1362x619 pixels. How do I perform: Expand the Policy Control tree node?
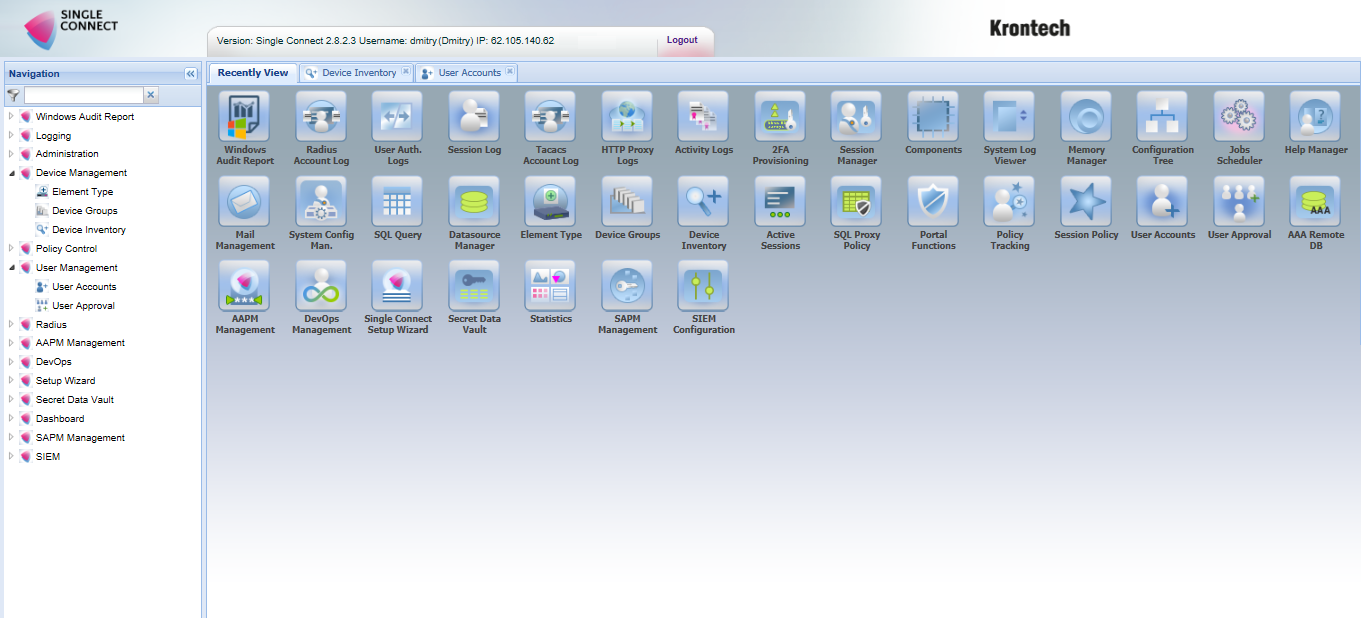point(11,249)
